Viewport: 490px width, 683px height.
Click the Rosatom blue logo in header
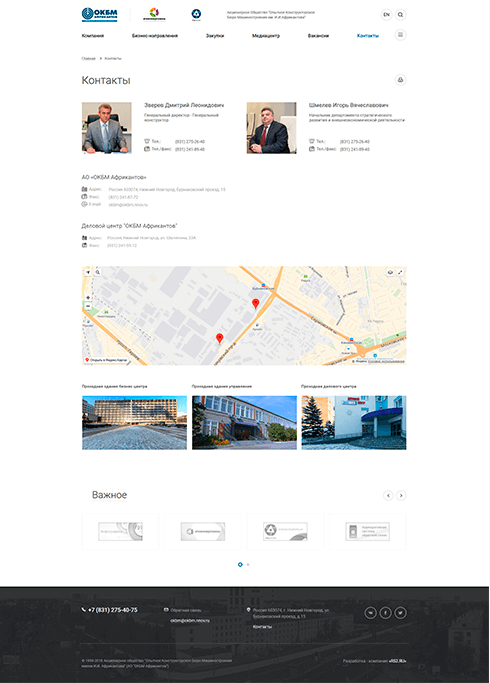pos(196,14)
